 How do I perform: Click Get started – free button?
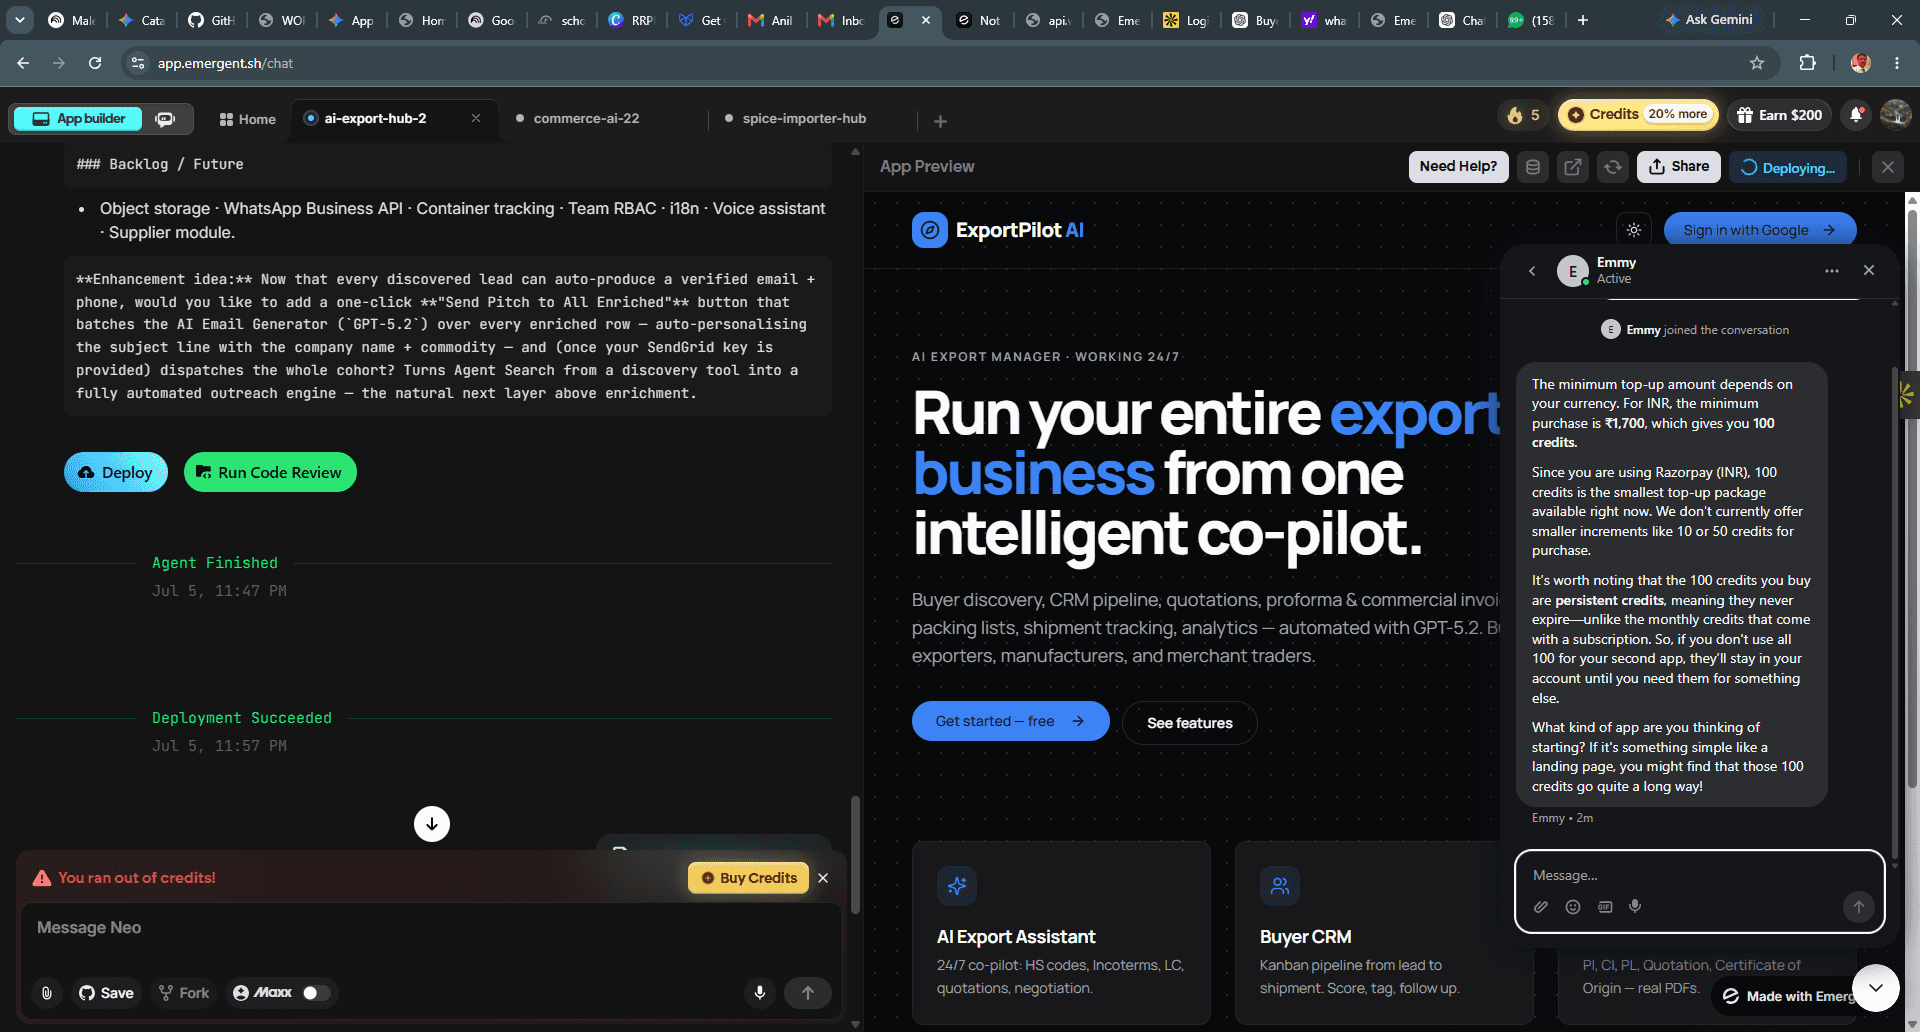(1010, 721)
